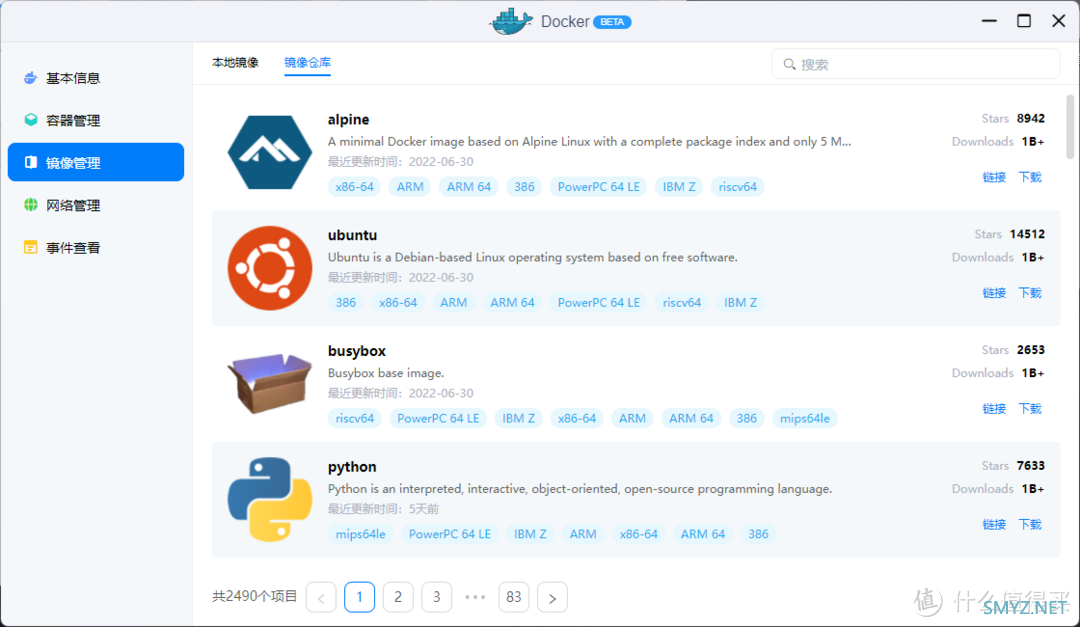
Task: Click 下载 to download busybox
Action: coord(1030,409)
